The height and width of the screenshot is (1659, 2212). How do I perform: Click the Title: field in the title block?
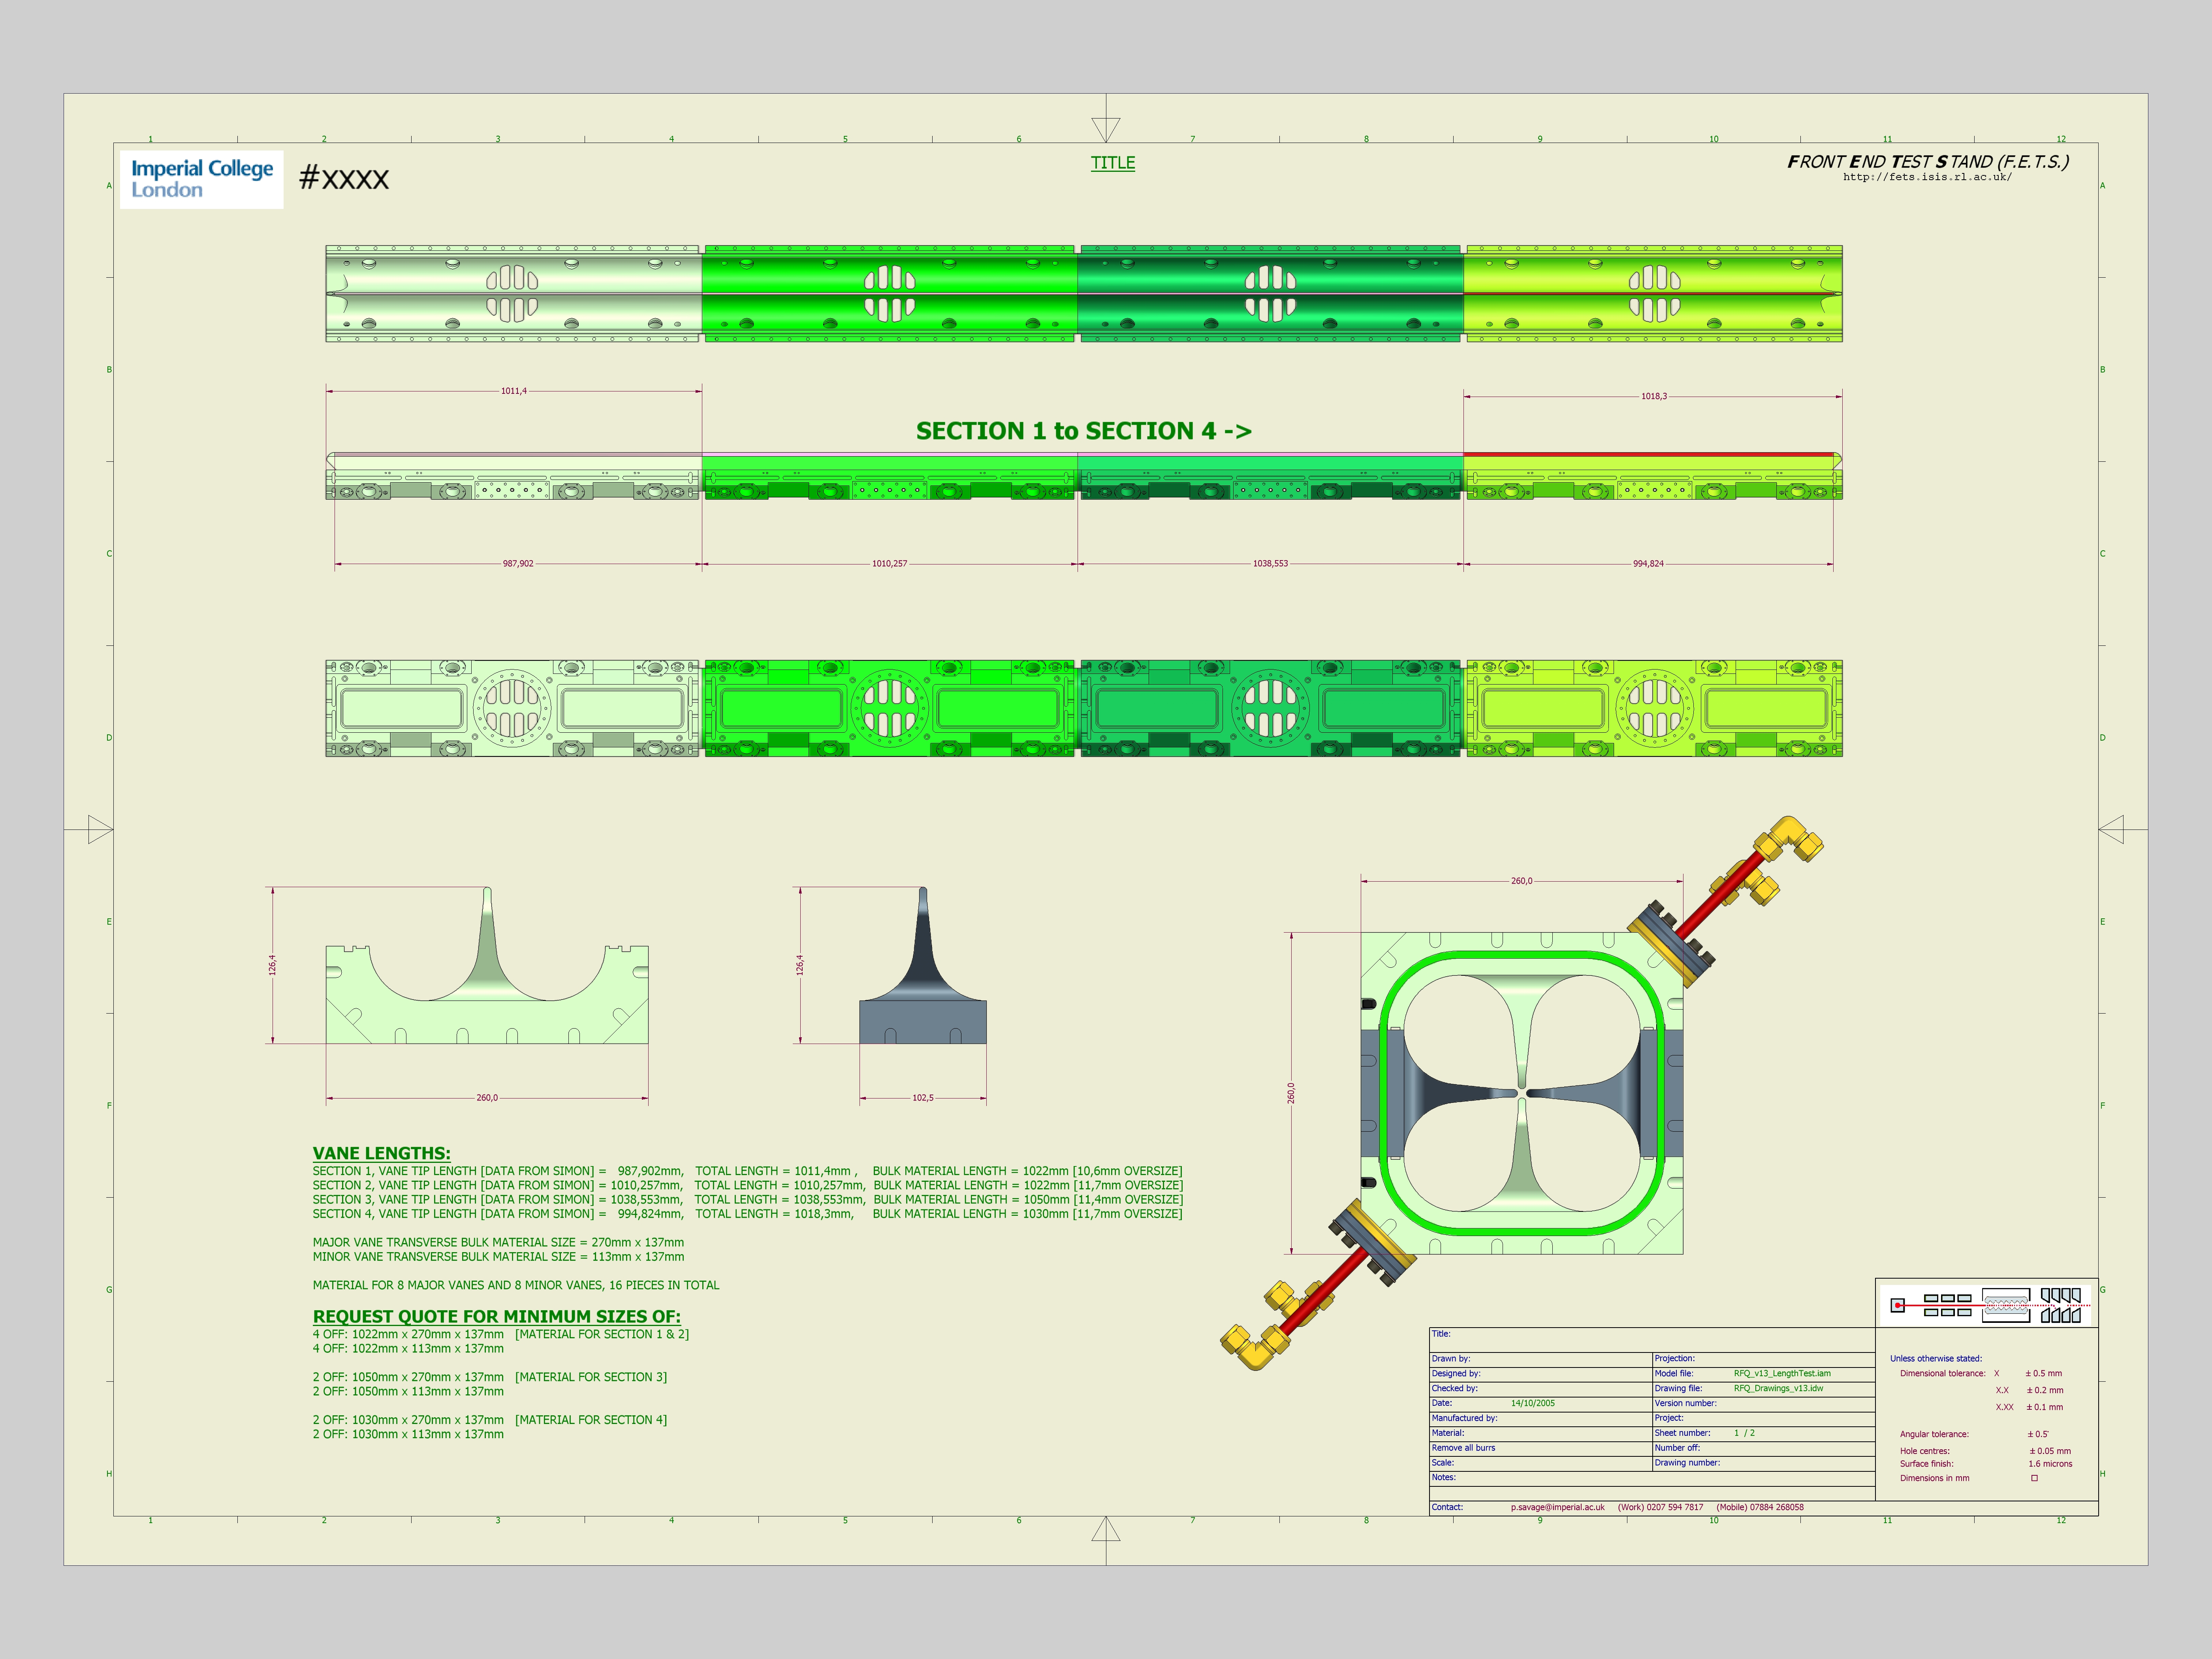[1652, 1340]
